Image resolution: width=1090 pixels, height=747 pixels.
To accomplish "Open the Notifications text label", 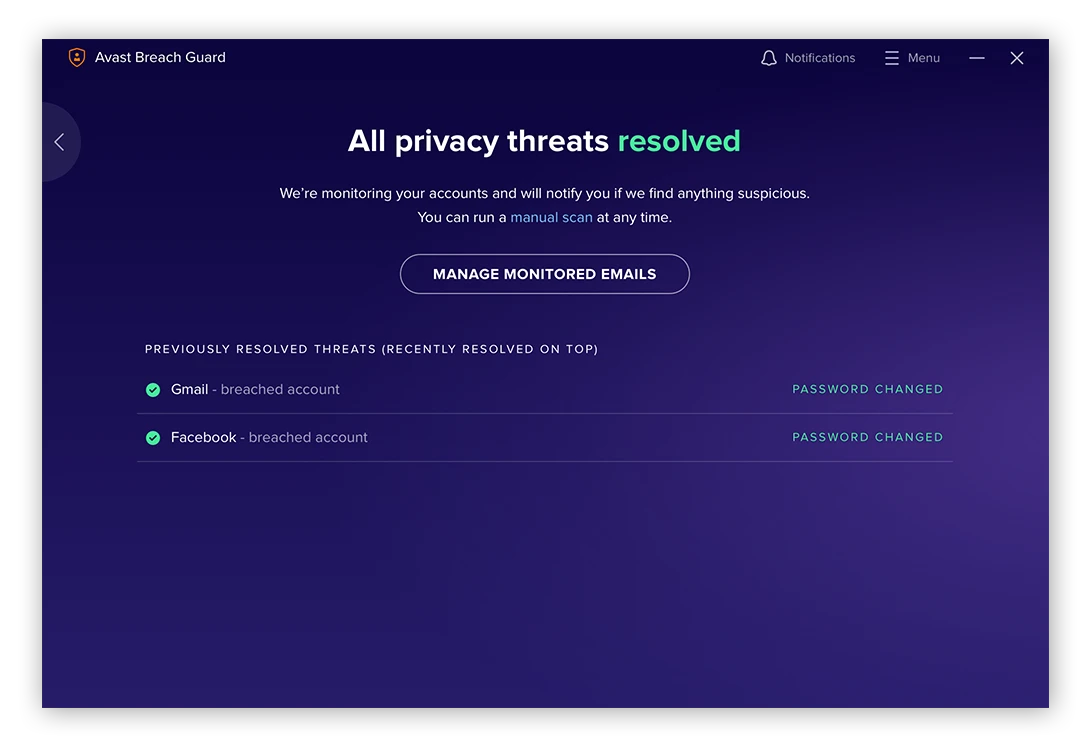I will (x=820, y=58).
